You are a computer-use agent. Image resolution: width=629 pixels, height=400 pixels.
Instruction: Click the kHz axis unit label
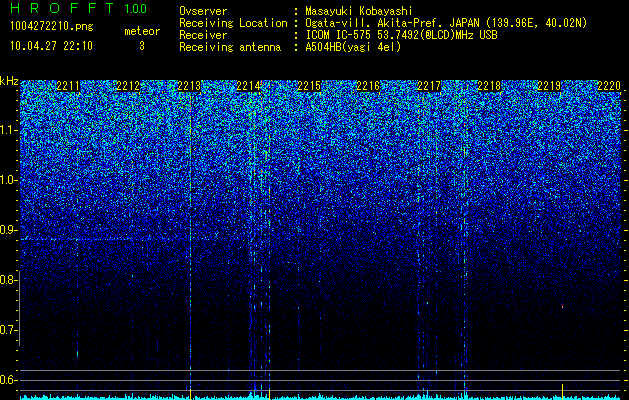[9, 81]
